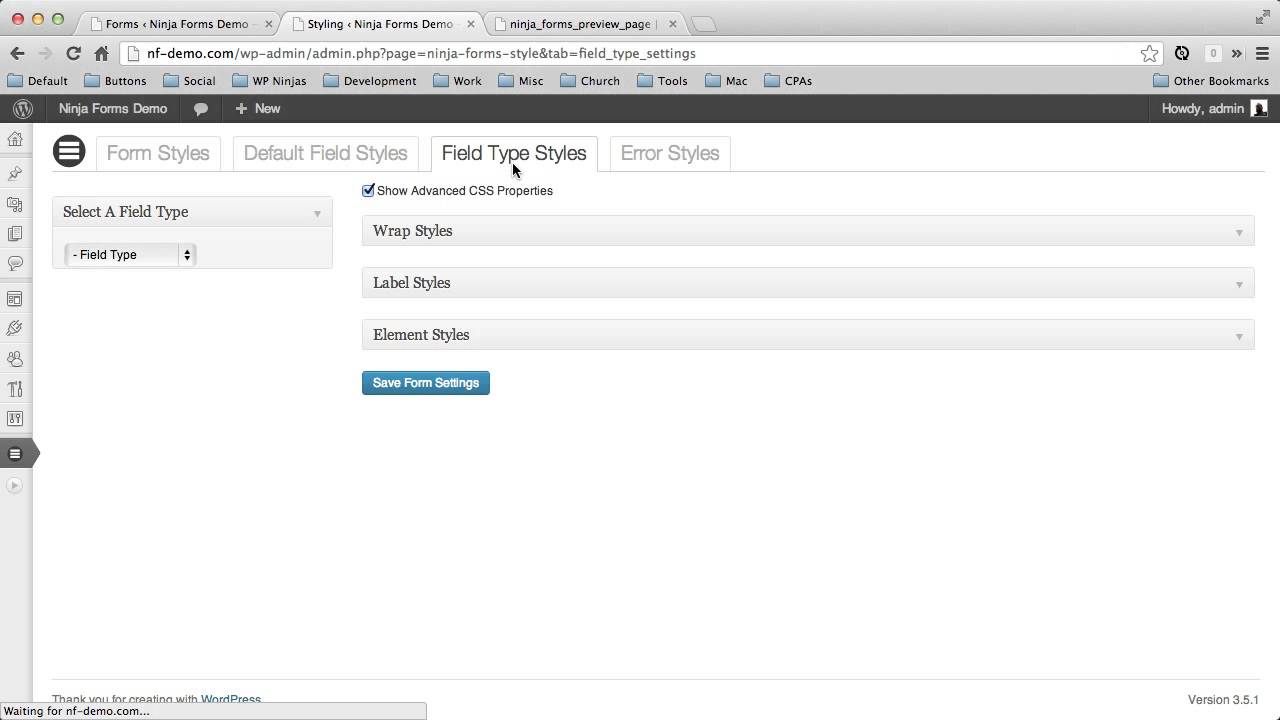Open the Field Type select dropdown
This screenshot has width=1280, height=720.
(130, 255)
